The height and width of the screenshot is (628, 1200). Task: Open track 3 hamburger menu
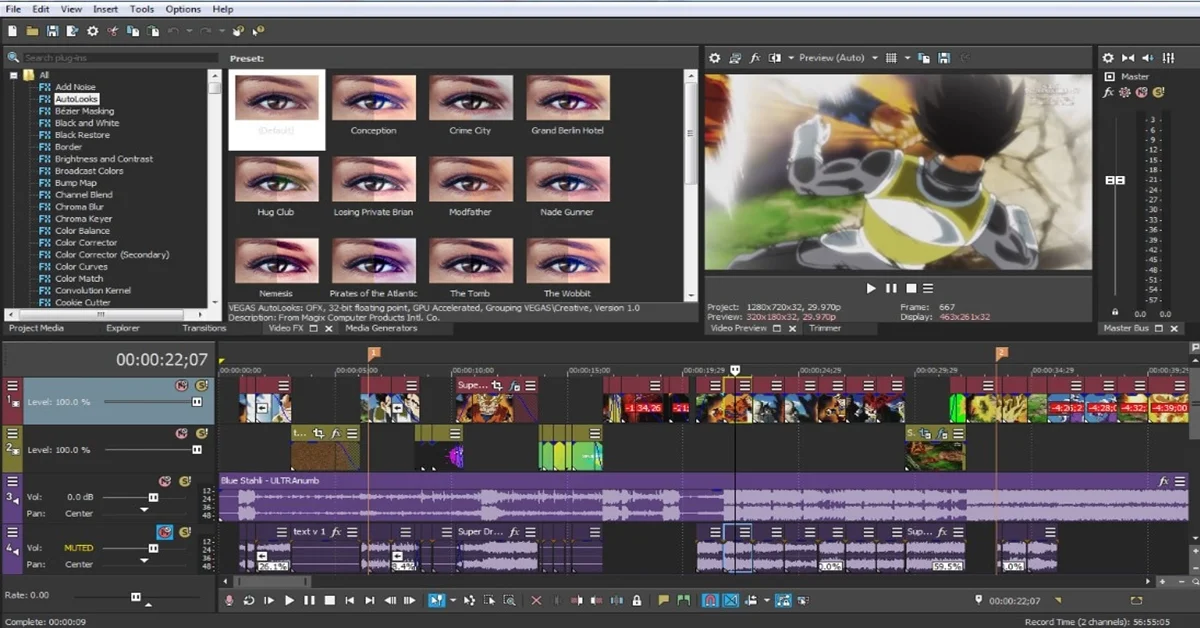coord(13,481)
